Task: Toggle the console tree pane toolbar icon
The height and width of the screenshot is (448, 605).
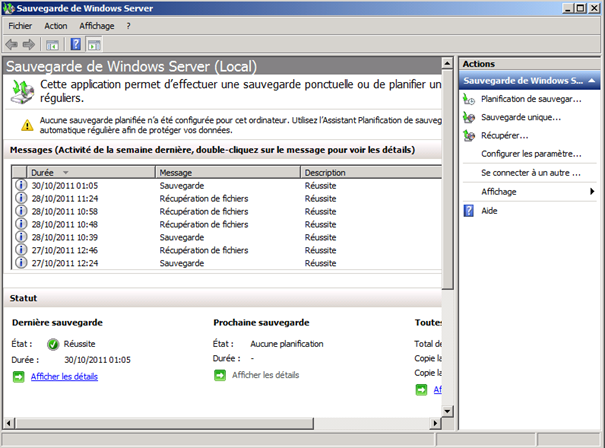Action: [x=52, y=45]
